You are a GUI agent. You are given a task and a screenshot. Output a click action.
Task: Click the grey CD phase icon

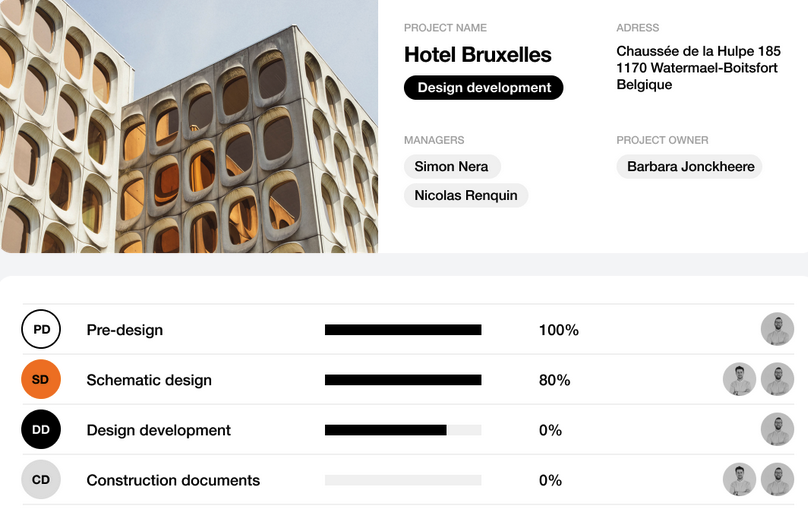(x=41, y=480)
